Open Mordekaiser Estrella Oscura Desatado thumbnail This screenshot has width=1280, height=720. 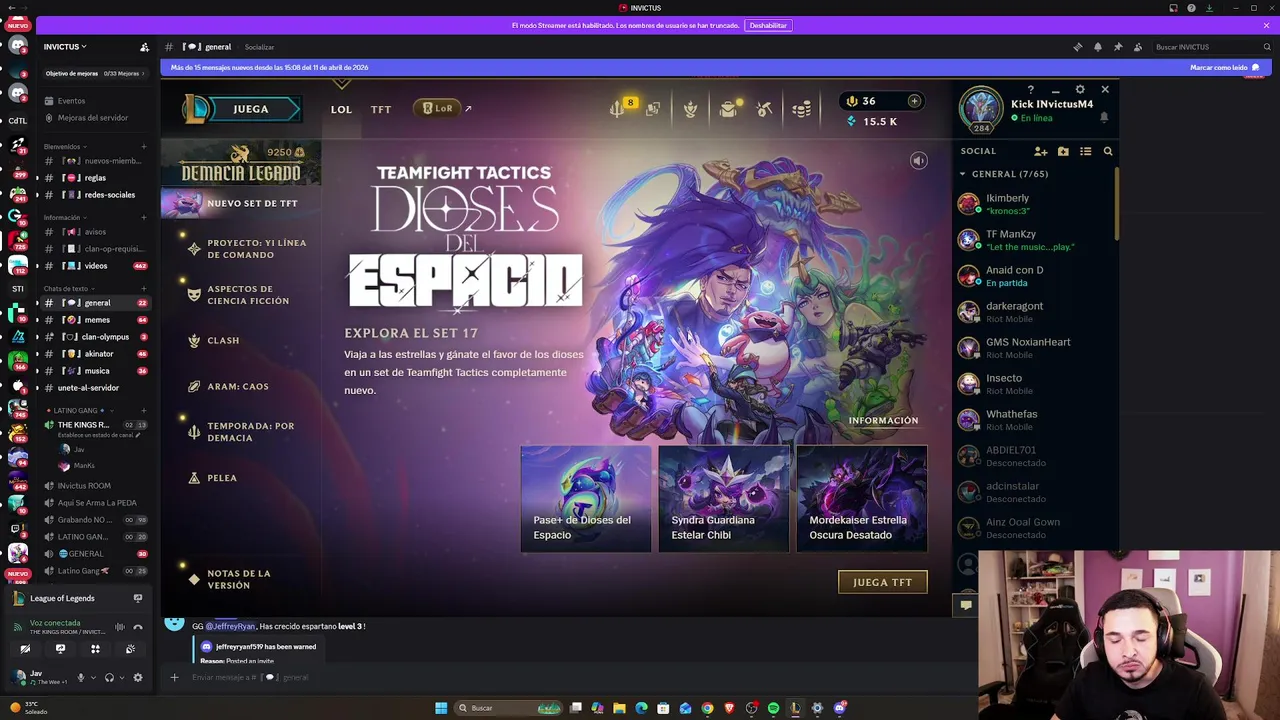pyautogui.click(x=862, y=499)
